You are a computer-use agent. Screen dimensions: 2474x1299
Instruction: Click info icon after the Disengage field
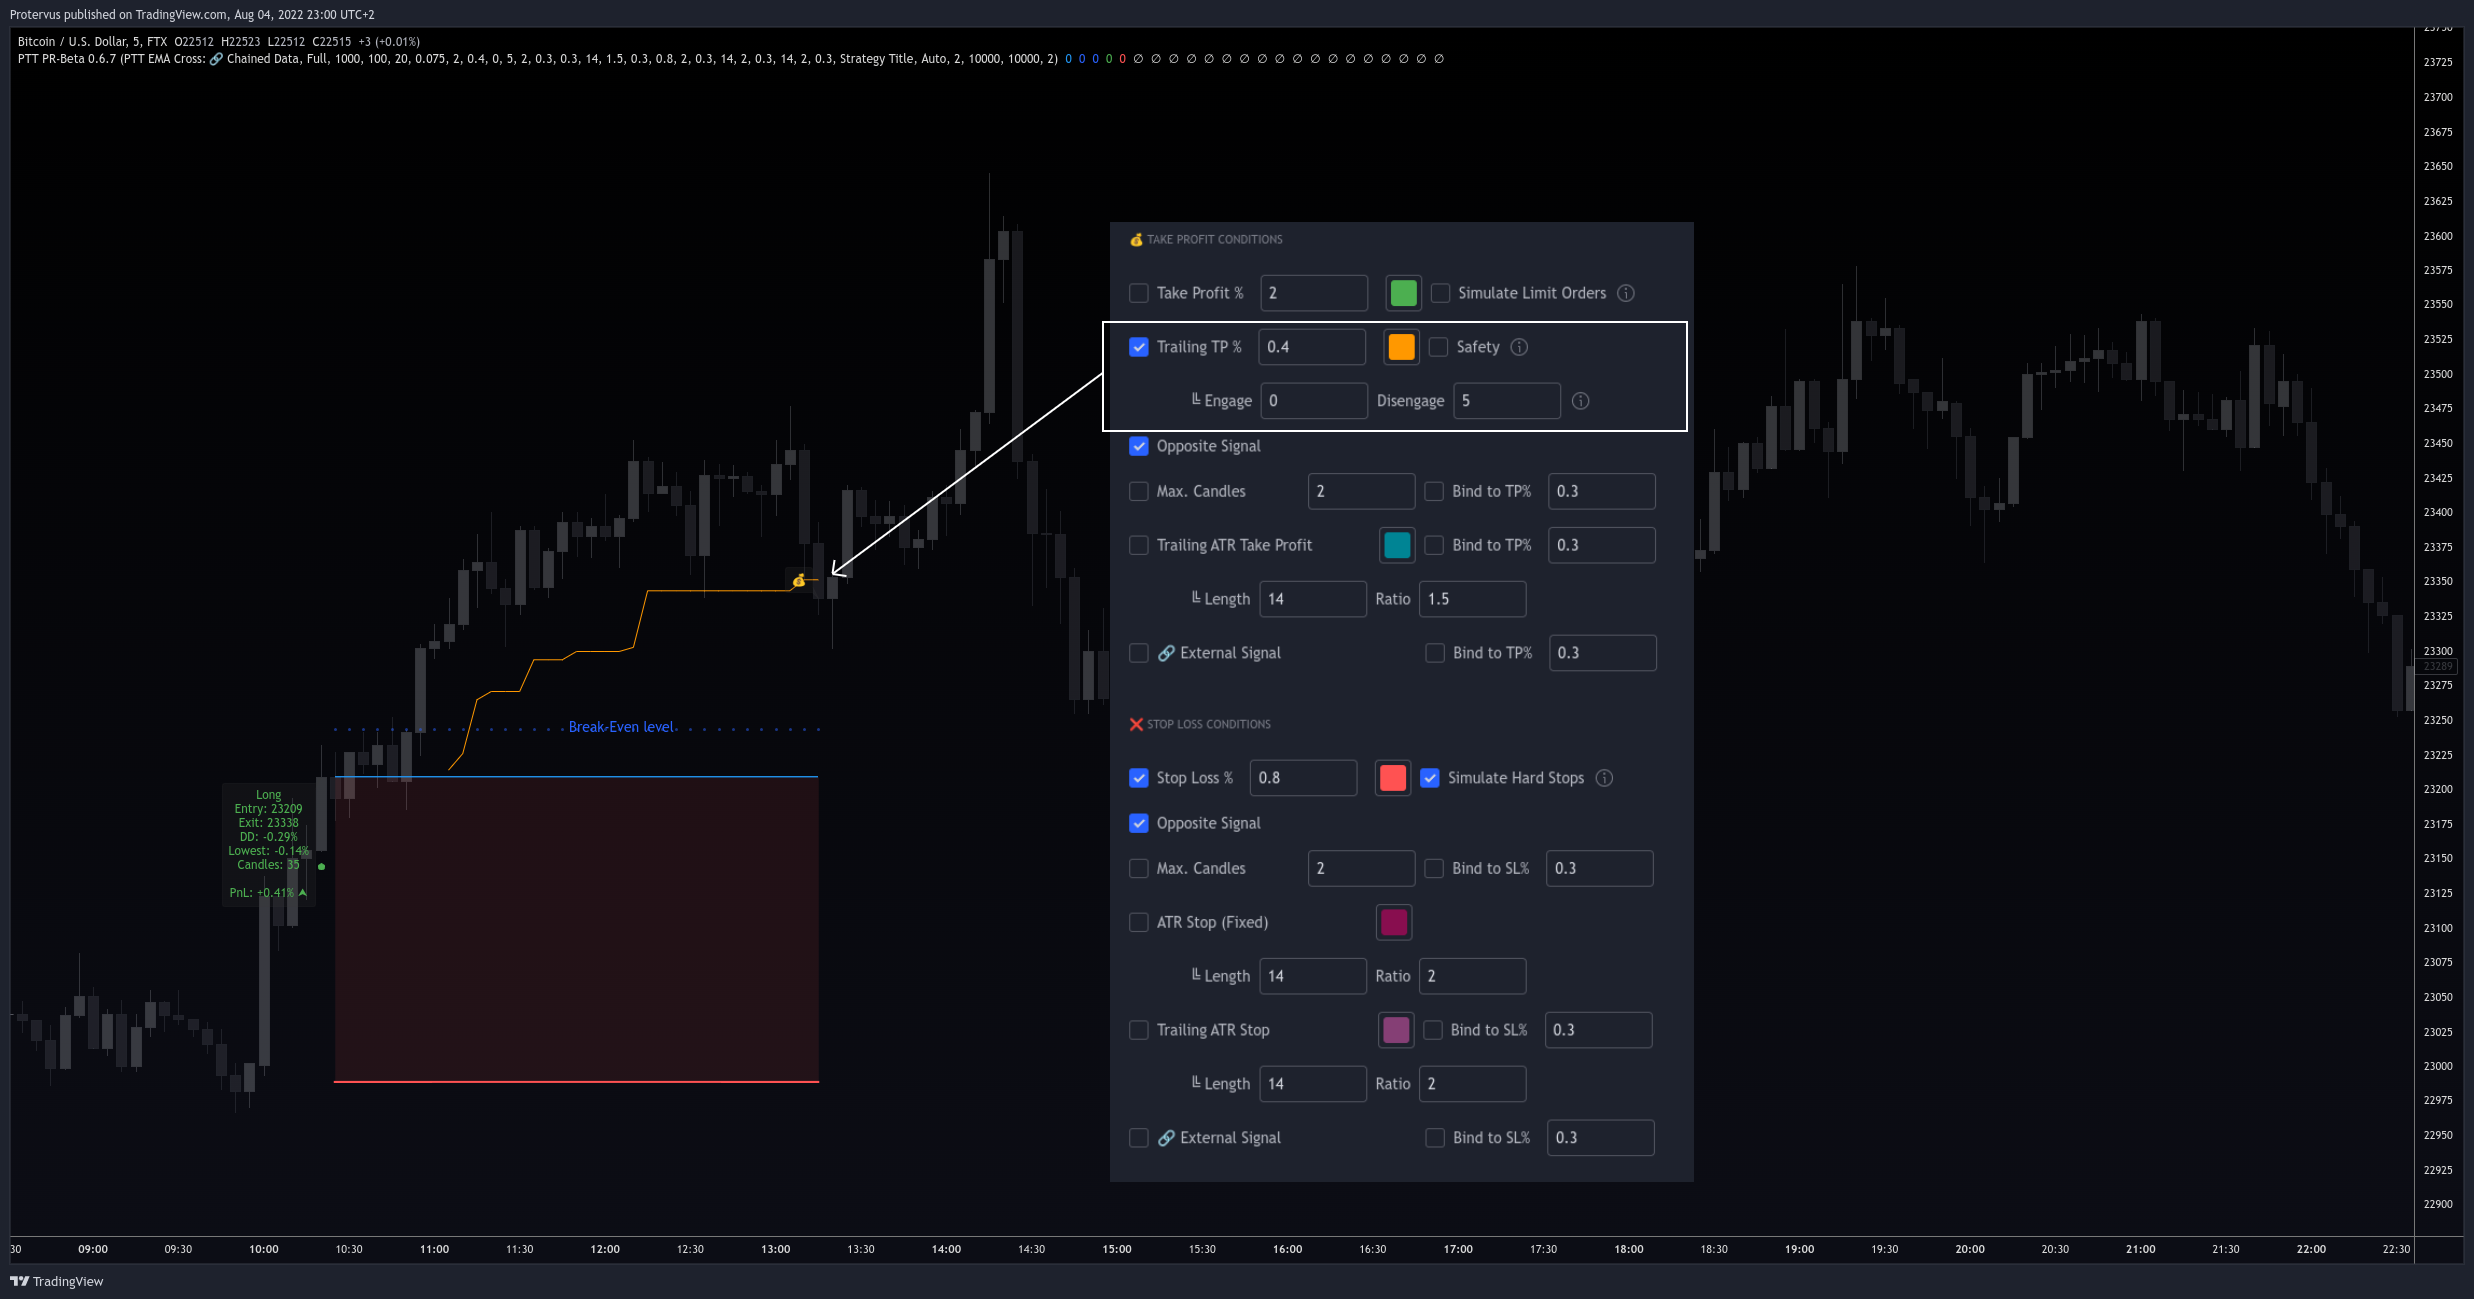coord(1580,401)
